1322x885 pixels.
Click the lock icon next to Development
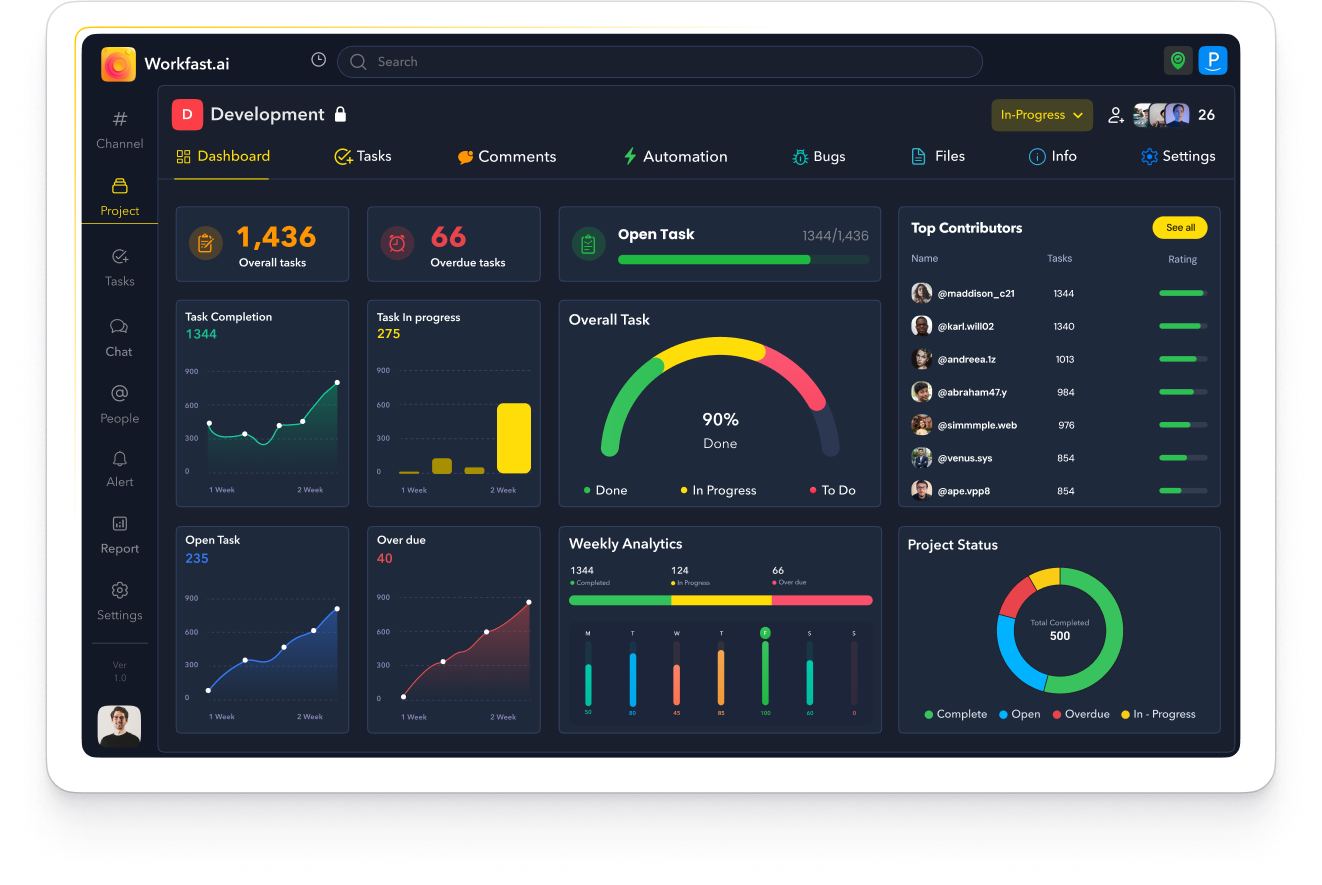pos(340,114)
